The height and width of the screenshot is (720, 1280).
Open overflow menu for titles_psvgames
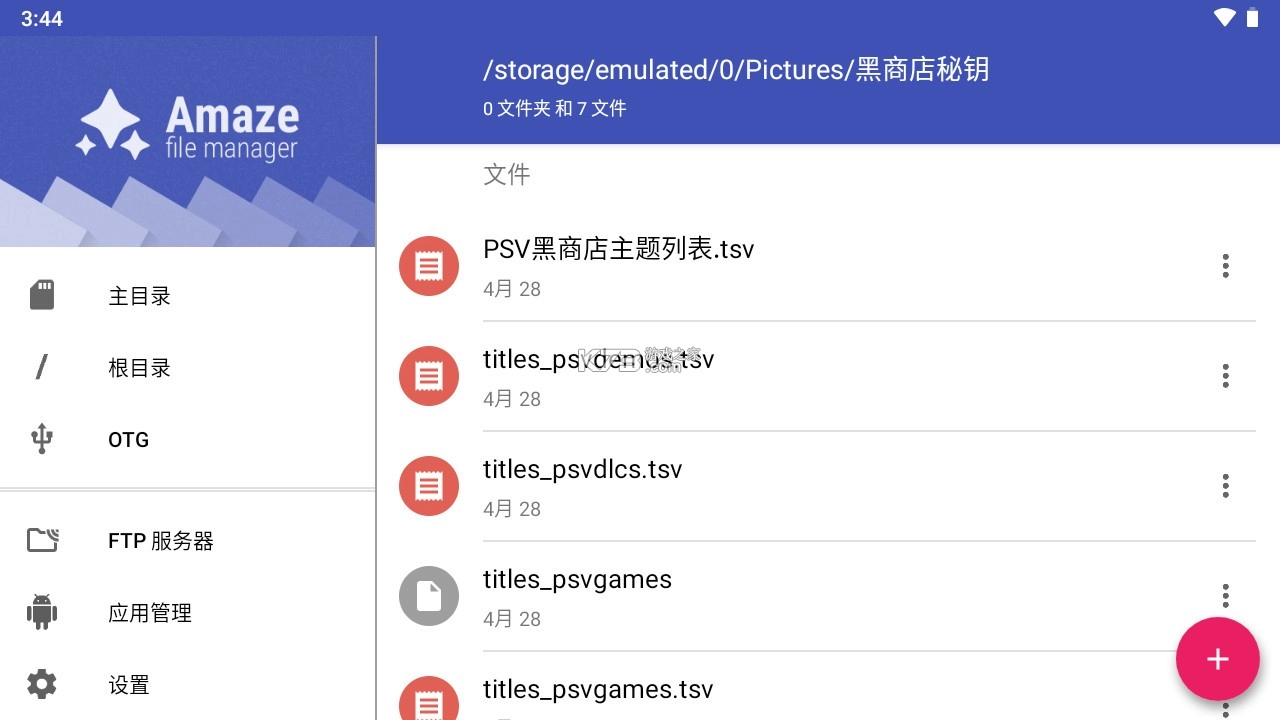1225,596
